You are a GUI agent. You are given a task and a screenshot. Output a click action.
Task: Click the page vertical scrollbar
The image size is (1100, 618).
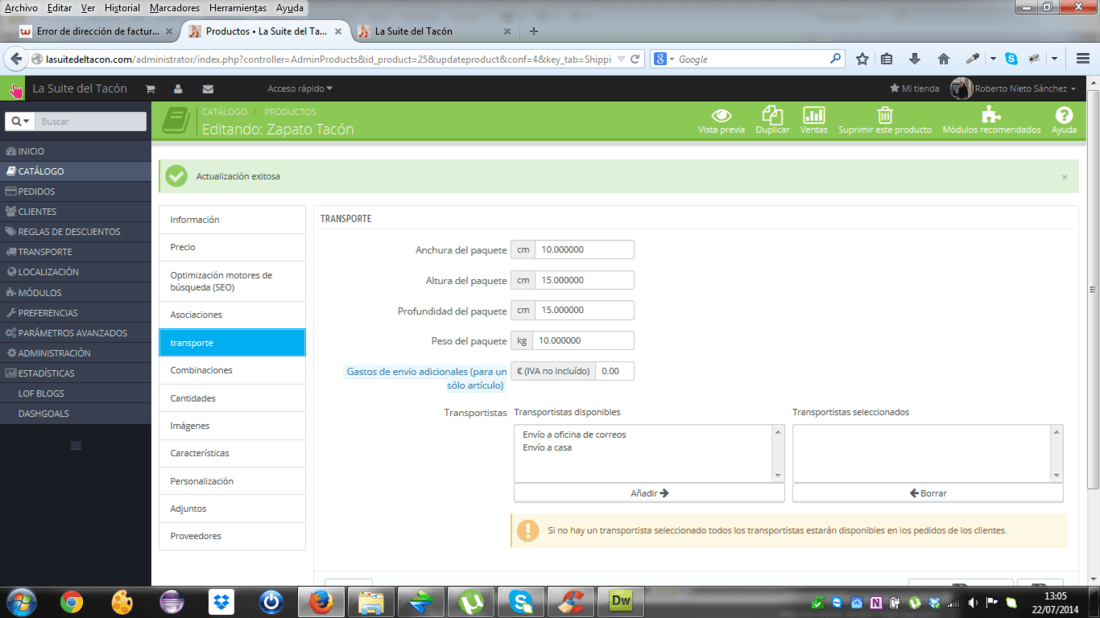pos(1092,289)
